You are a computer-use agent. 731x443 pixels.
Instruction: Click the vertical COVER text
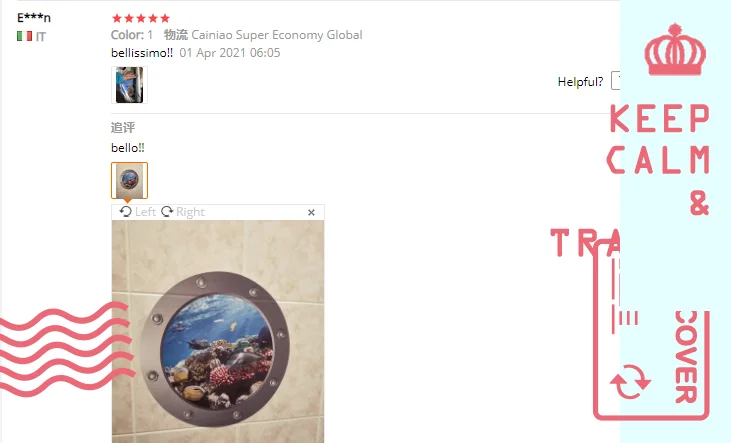686,356
